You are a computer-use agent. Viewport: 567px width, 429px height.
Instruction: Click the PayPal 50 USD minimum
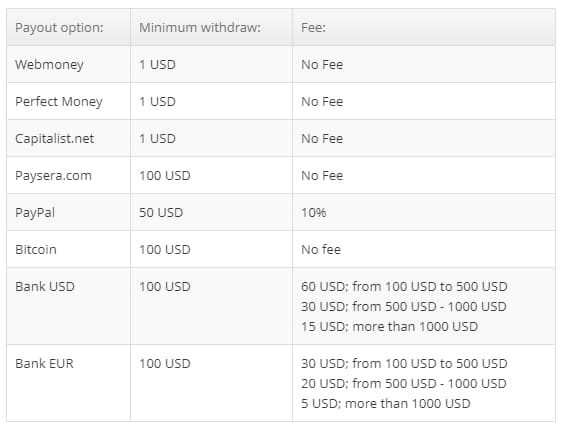coord(161,213)
